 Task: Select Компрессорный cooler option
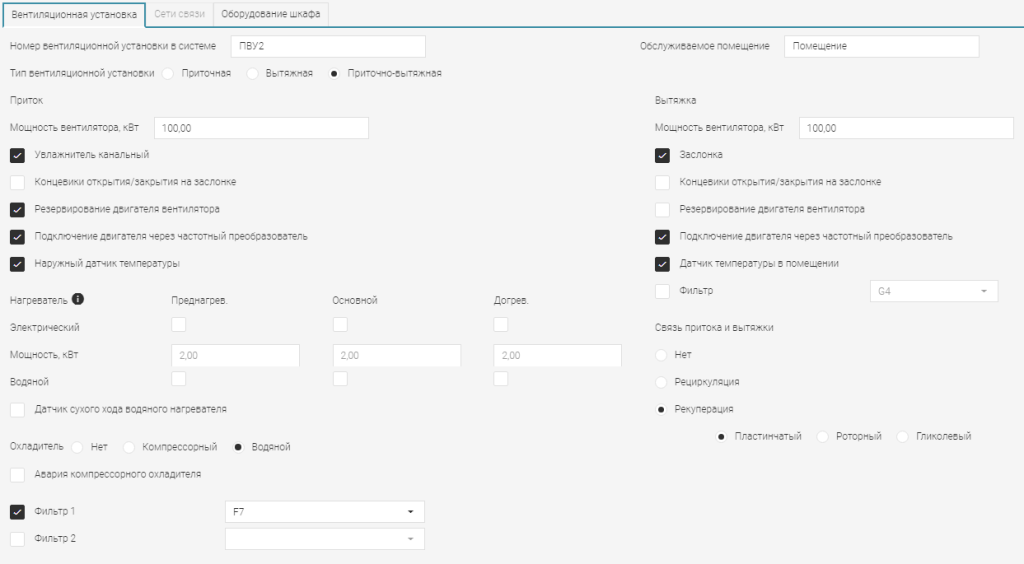tap(130, 447)
